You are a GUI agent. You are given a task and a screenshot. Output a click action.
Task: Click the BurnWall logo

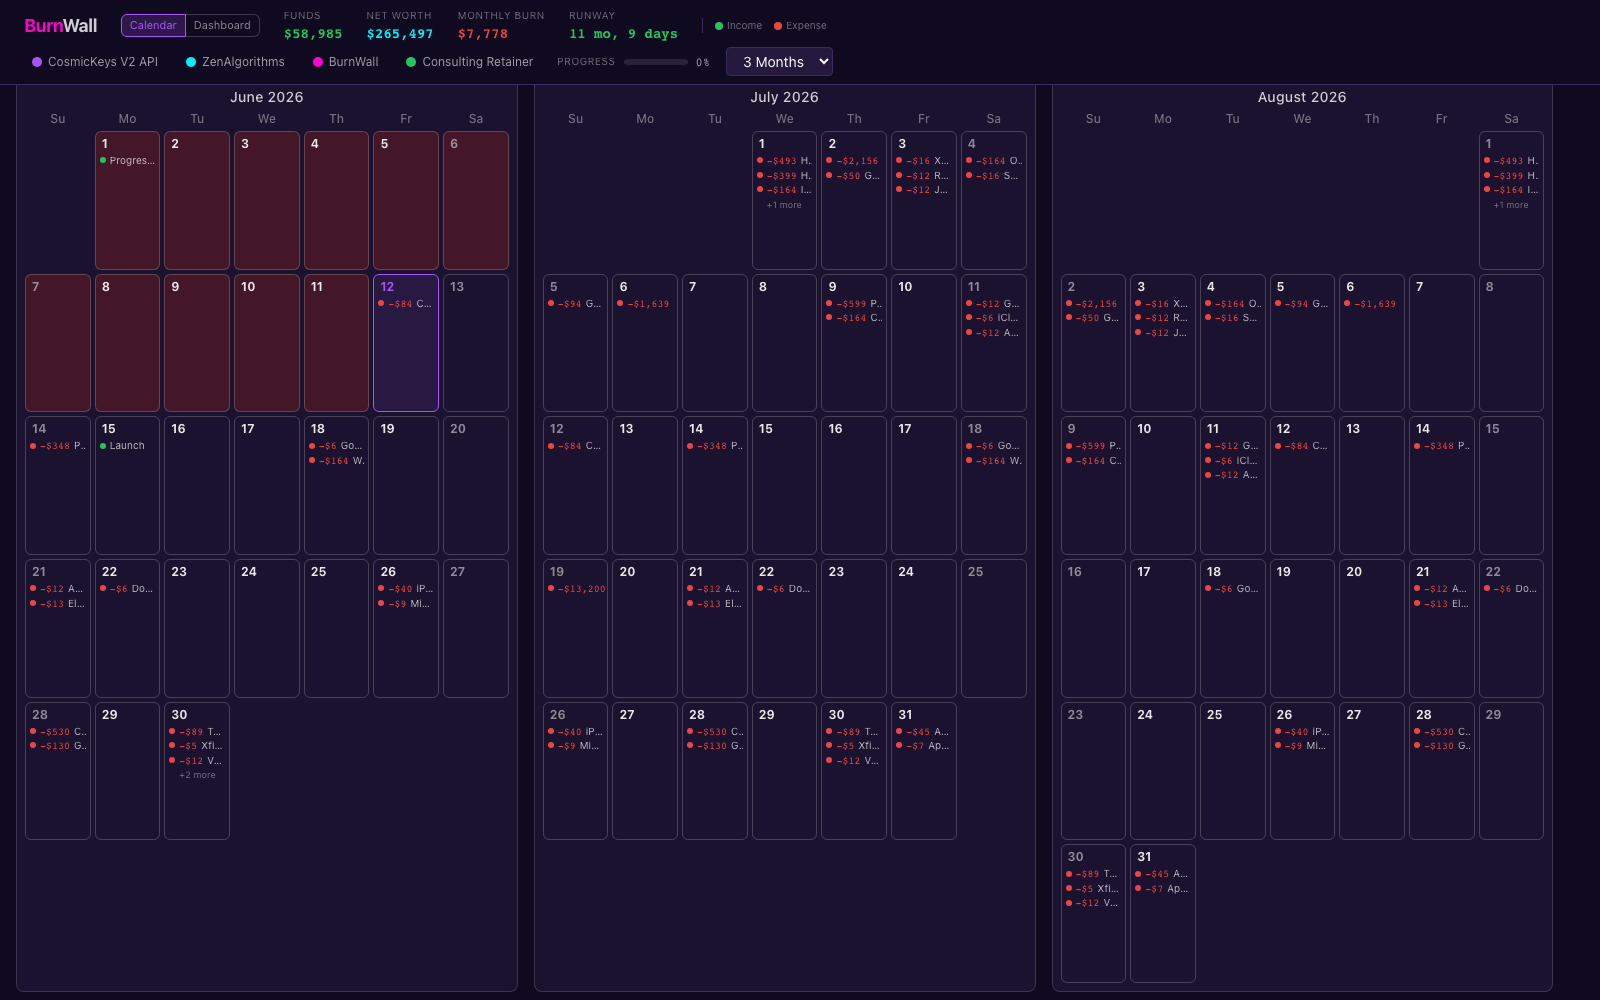(61, 25)
